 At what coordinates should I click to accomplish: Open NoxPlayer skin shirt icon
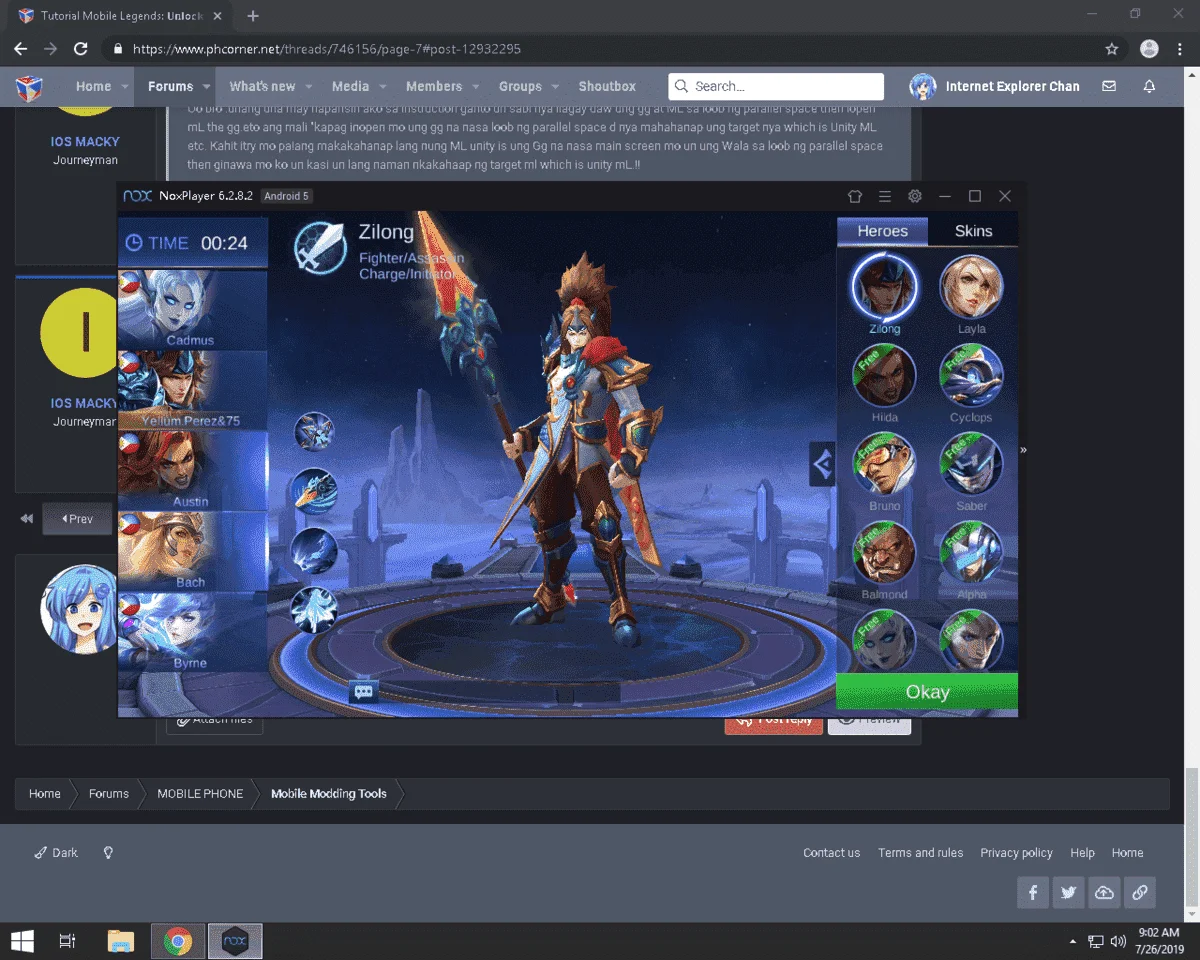pos(854,196)
